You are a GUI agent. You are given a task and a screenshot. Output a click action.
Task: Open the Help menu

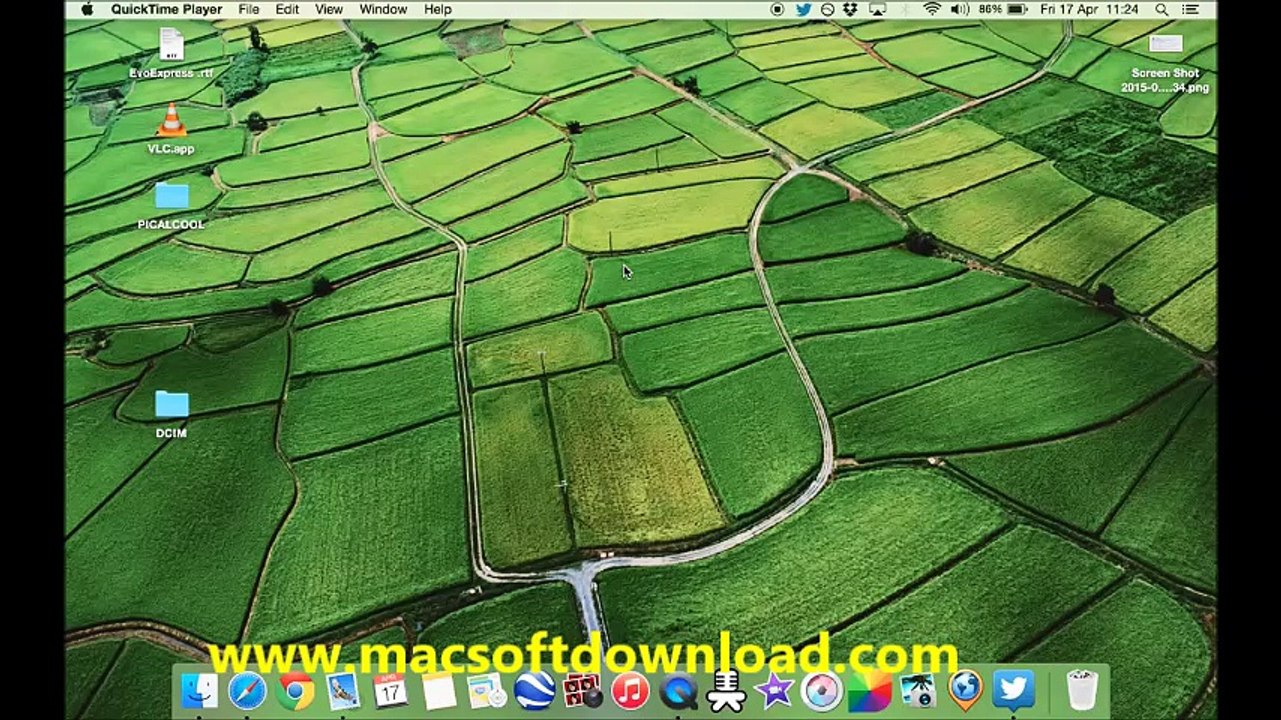coord(438,9)
